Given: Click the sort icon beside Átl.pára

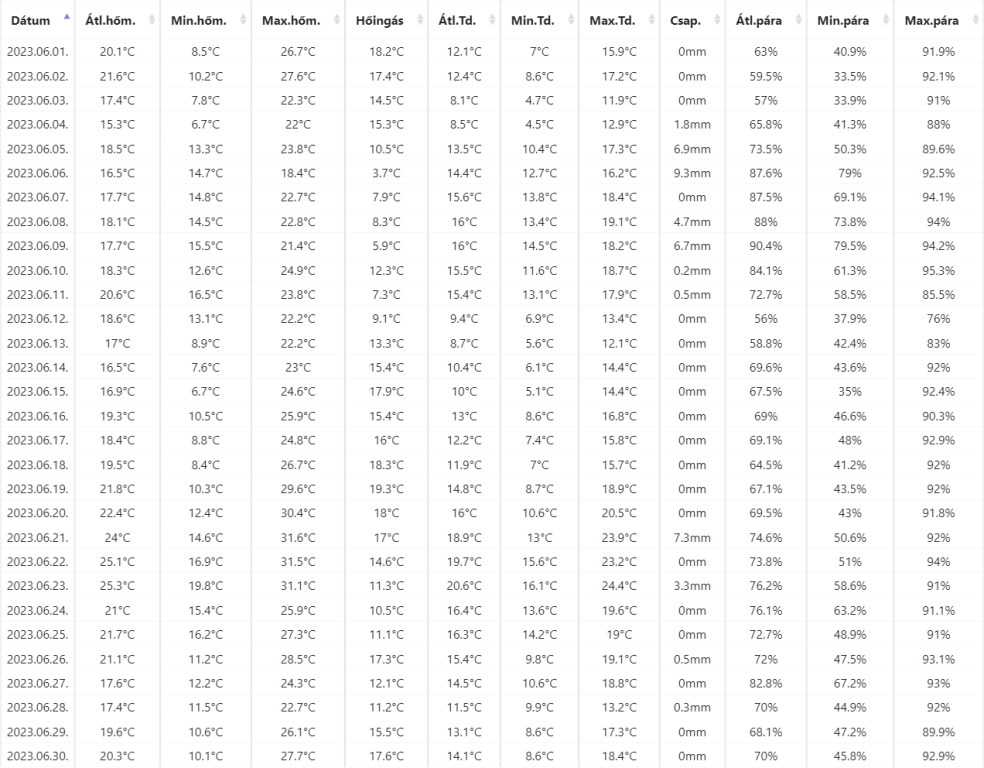Looking at the screenshot, I should pyautogui.click(x=797, y=20).
